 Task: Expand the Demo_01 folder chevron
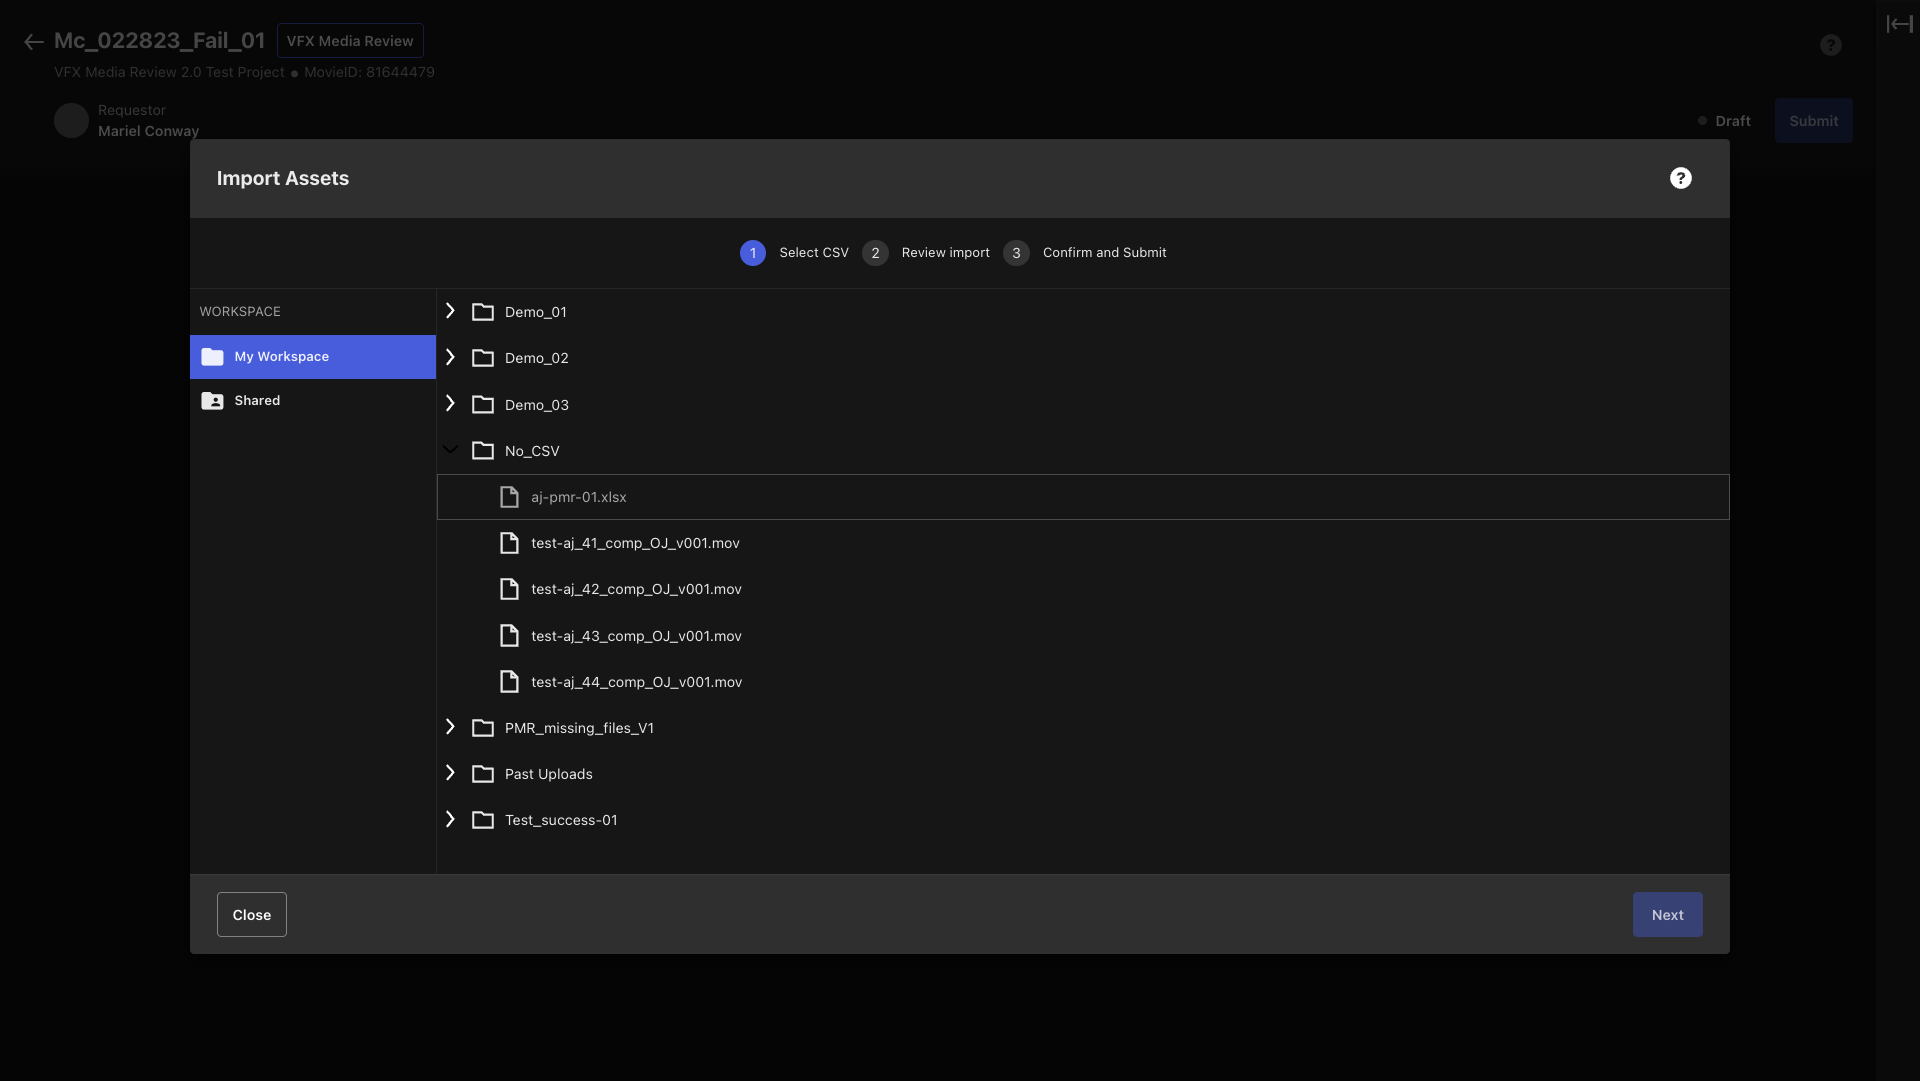pyautogui.click(x=450, y=311)
